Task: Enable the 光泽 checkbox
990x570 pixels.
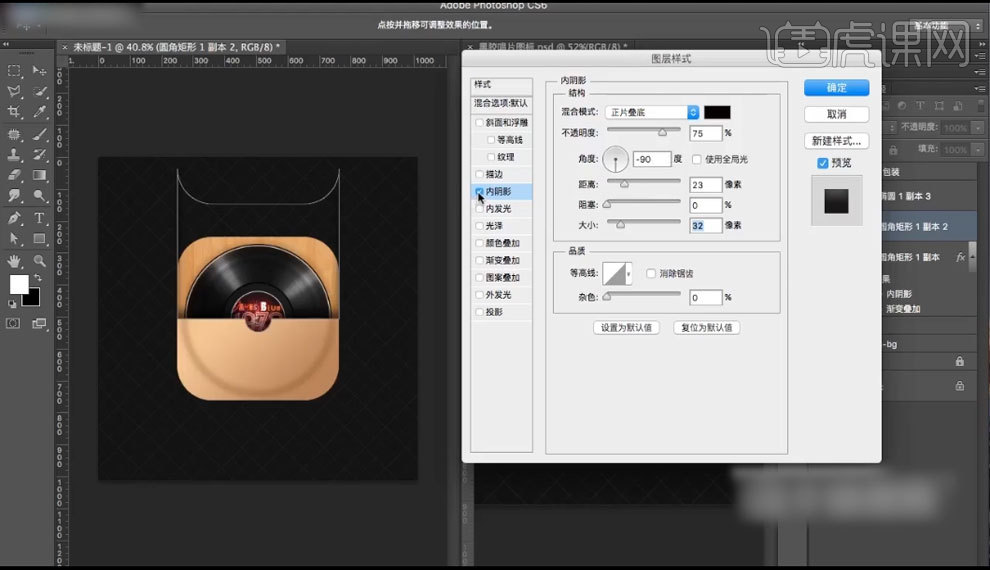Action: point(479,225)
